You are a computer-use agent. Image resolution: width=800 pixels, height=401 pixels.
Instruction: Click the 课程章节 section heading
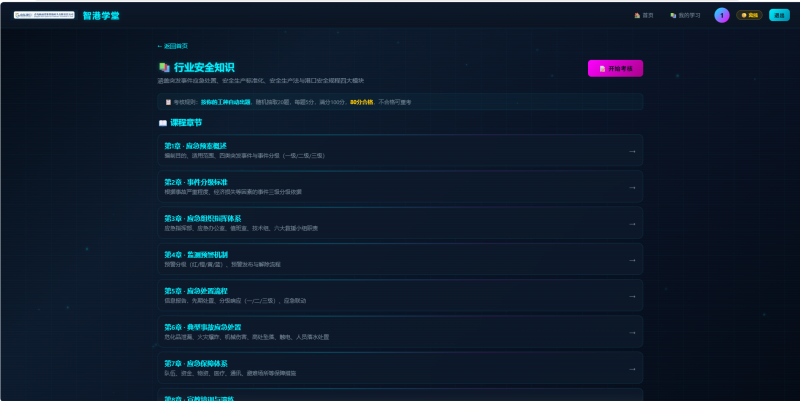[186, 123]
